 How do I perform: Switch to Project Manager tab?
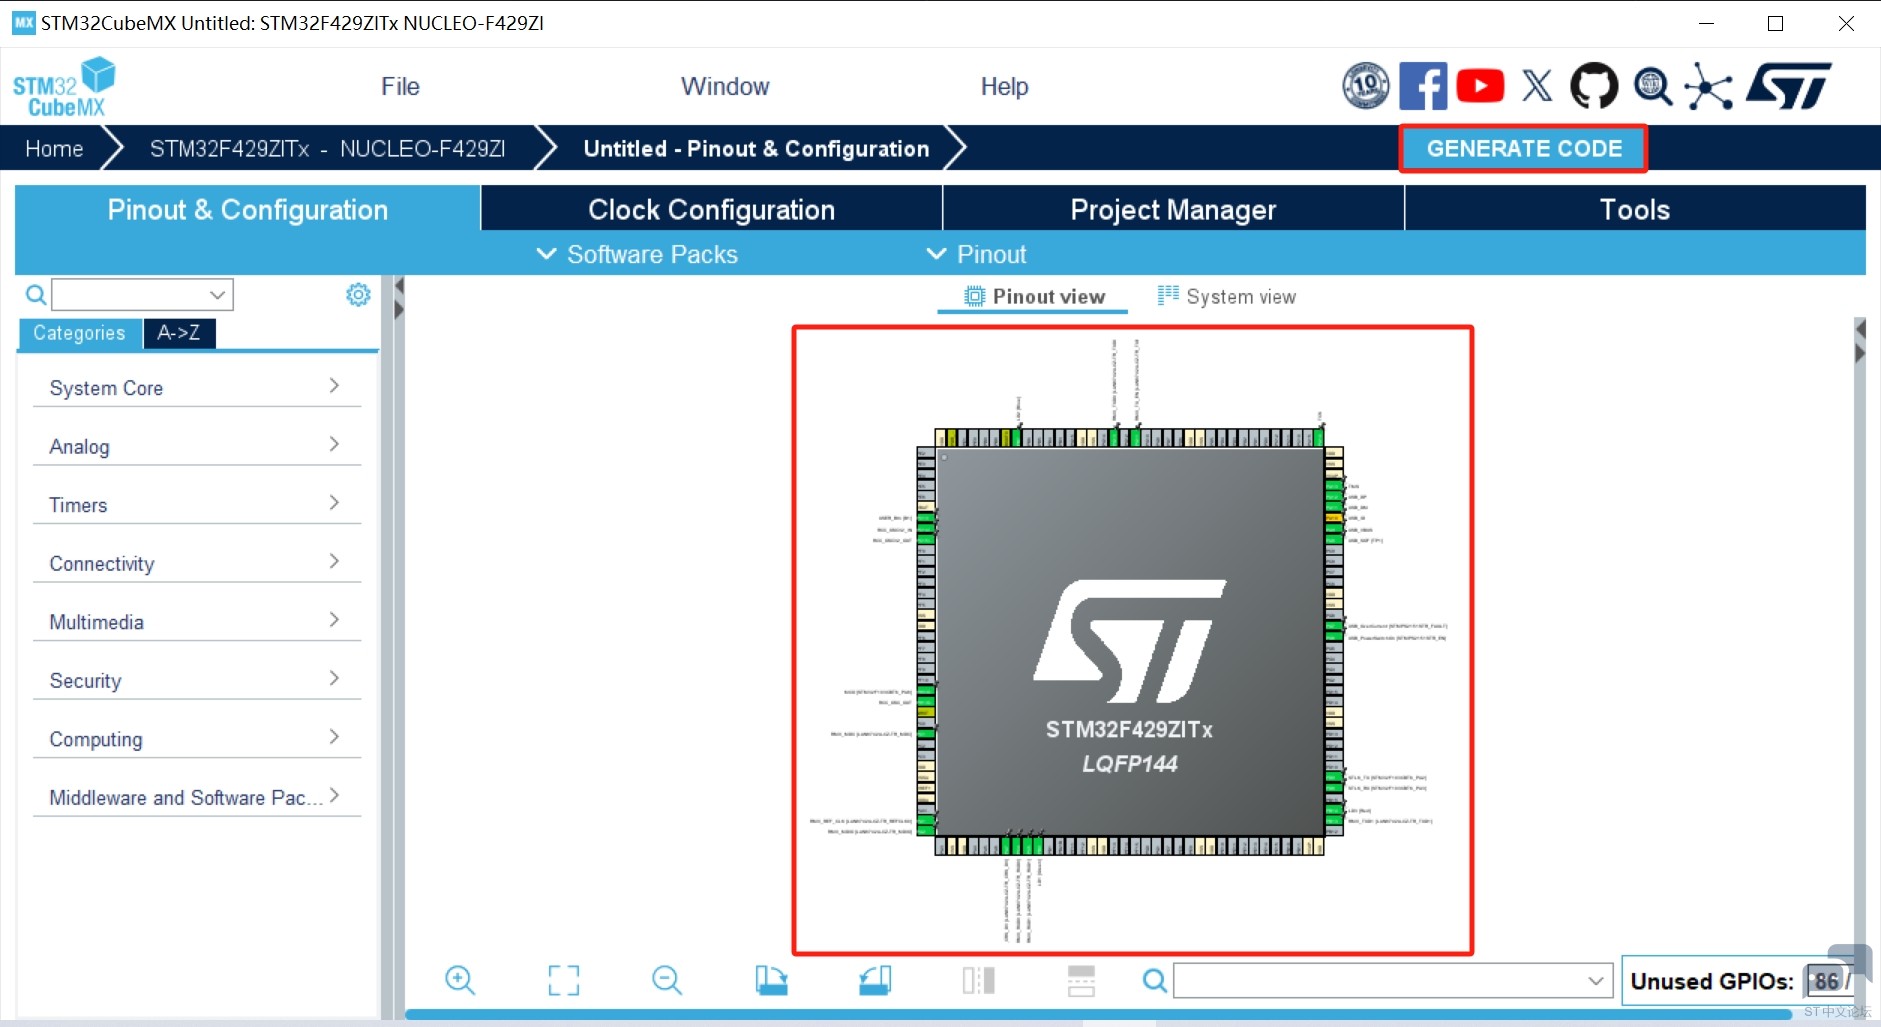click(x=1174, y=209)
